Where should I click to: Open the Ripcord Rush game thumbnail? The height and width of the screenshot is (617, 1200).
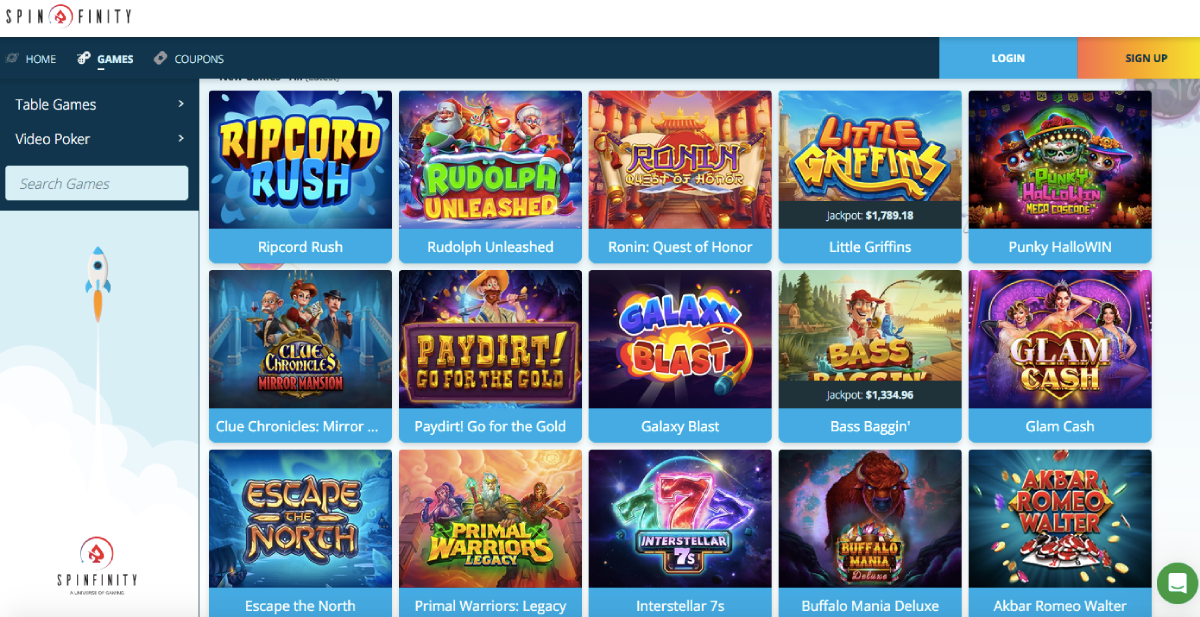click(x=300, y=160)
